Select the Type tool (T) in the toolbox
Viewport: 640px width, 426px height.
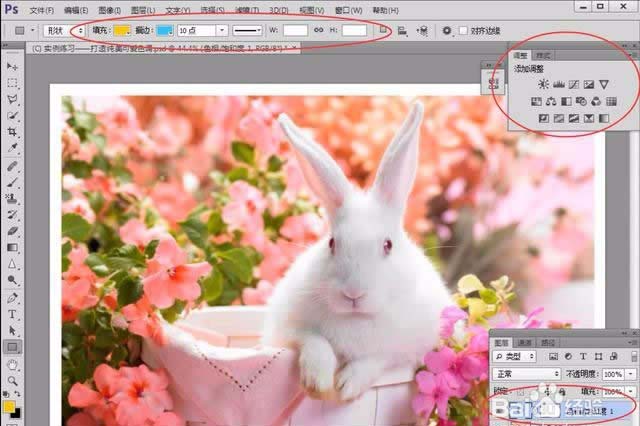[x=13, y=314]
